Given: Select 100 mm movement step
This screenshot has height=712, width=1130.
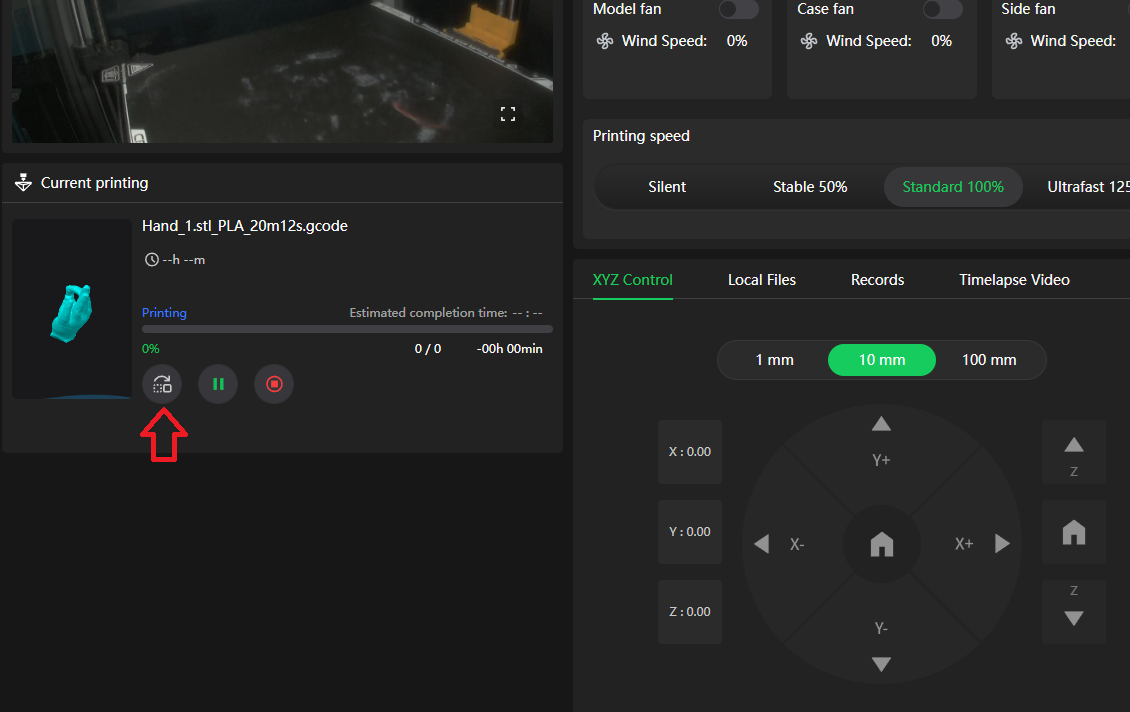Looking at the screenshot, I should [x=988, y=360].
